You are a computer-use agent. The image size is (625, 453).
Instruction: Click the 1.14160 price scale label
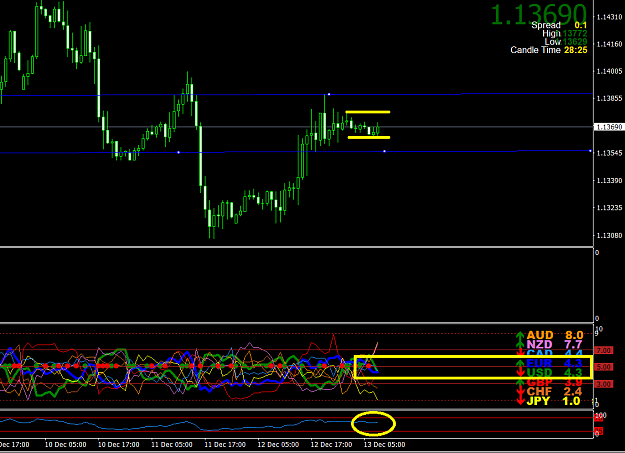(609, 44)
